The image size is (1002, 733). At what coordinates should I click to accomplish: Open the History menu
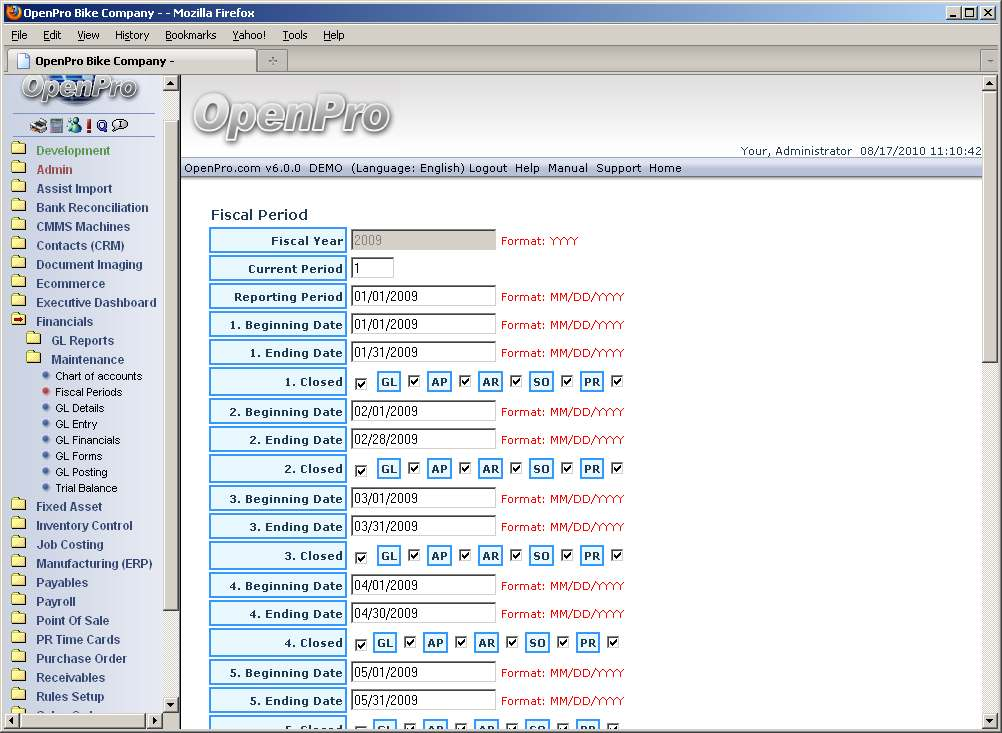[131, 35]
